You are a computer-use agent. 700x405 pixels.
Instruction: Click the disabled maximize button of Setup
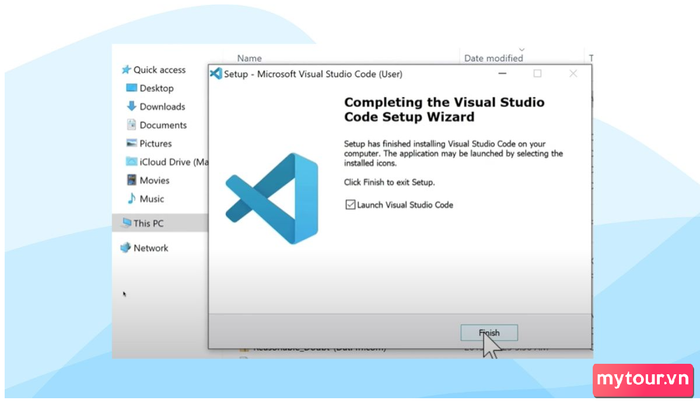[x=538, y=74]
